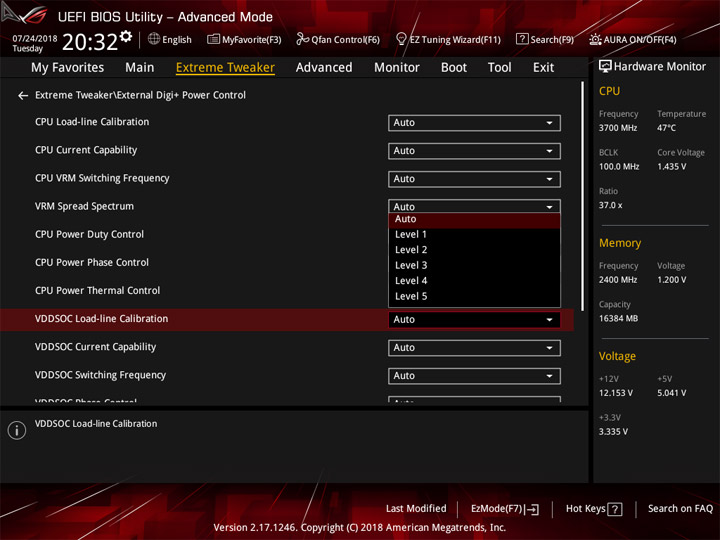Select Level 3 option

(474, 265)
